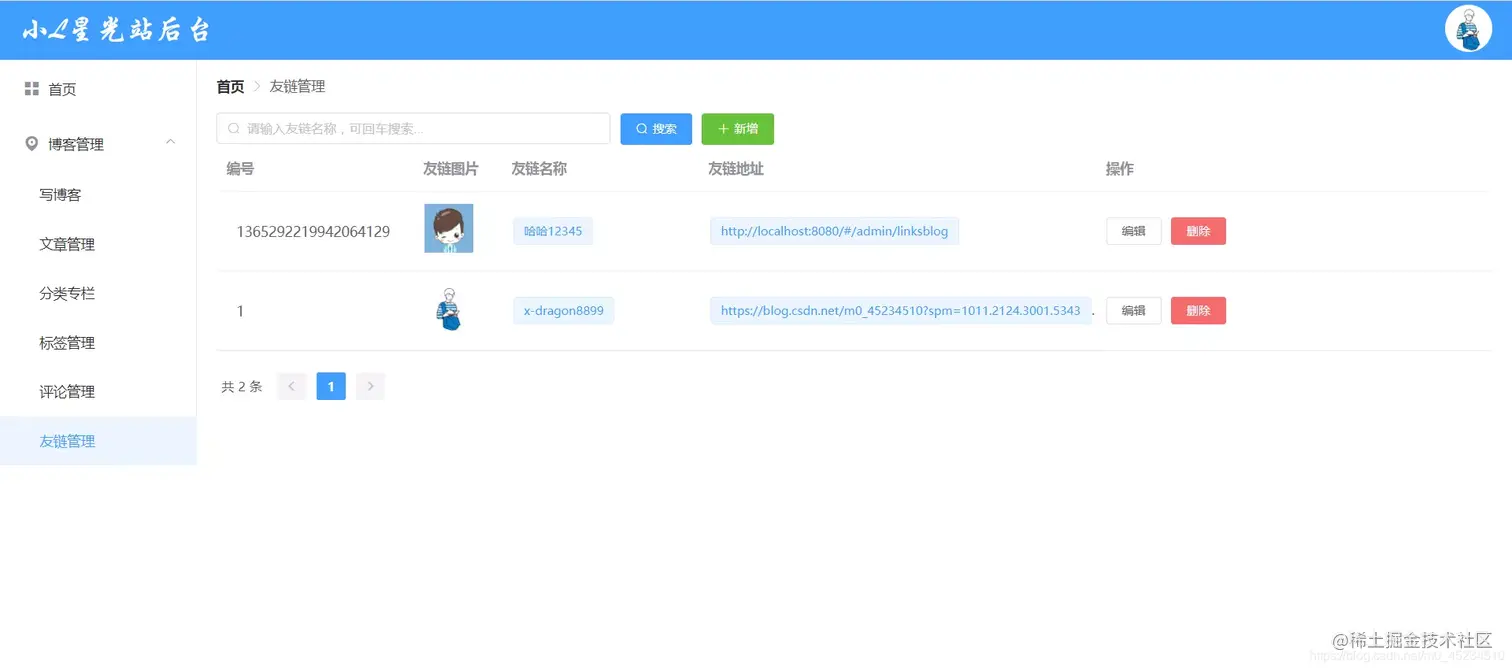Click the 小L星光站后台 header title
This screenshot has width=1512, height=670.
pos(117,30)
